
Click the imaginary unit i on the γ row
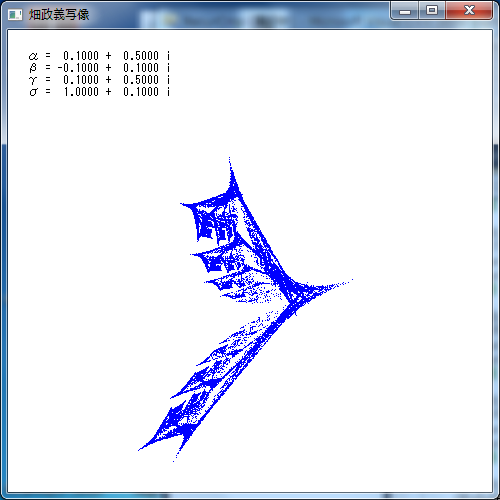click(168, 80)
